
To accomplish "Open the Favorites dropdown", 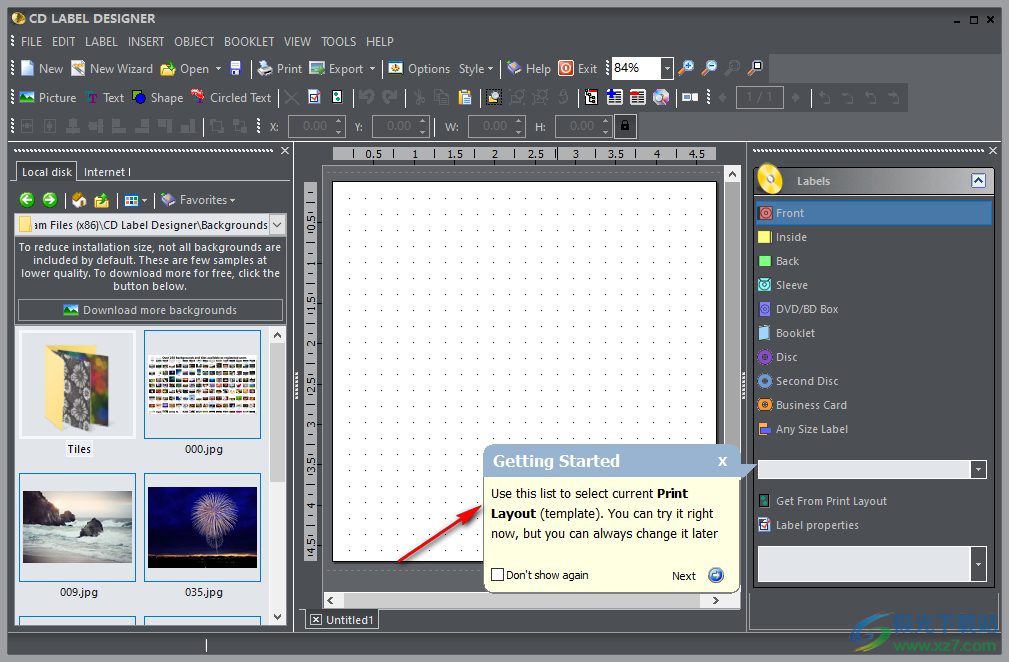I will (x=198, y=200).
